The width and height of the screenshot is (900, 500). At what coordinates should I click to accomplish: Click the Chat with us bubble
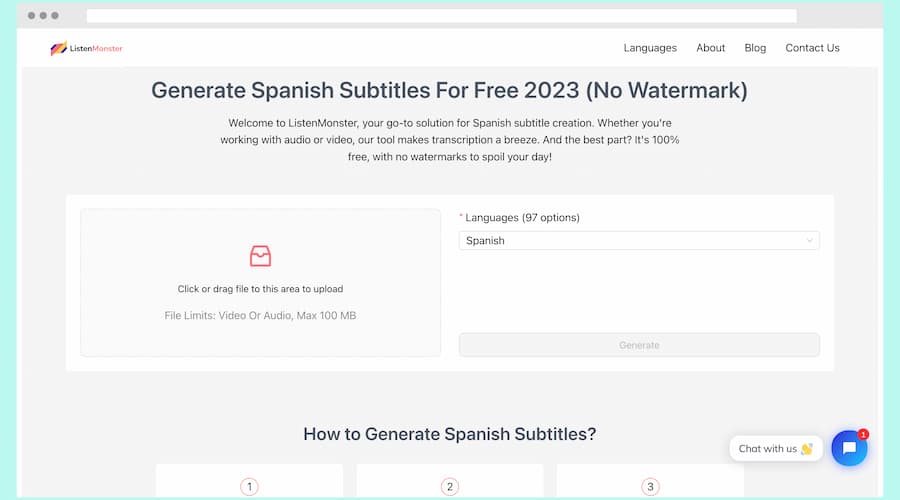click(775, 448)
